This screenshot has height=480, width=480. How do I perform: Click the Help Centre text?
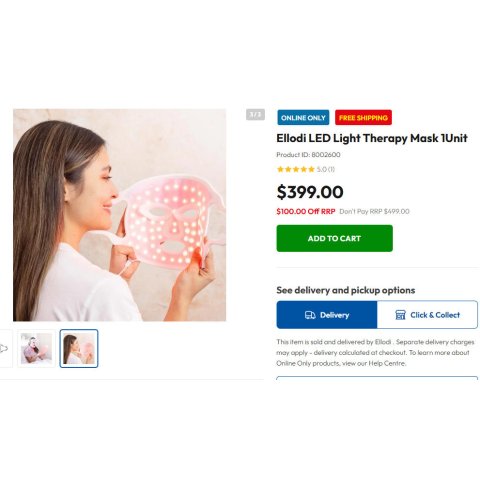tap(387, 363)
